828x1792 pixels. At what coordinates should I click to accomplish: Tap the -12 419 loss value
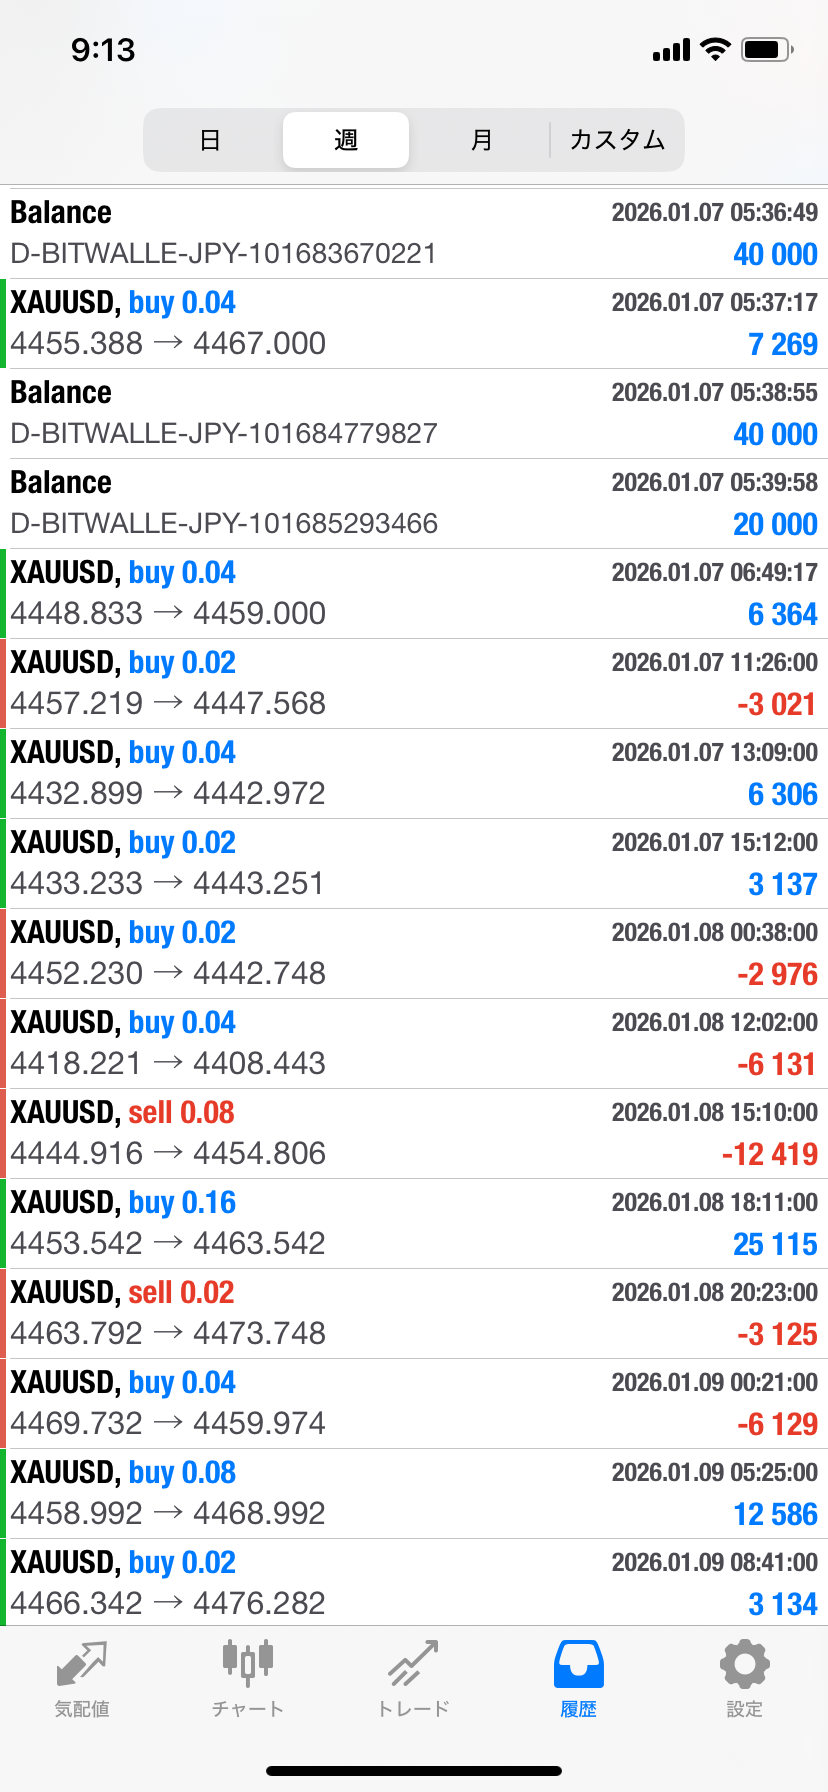pos(770,1154)
